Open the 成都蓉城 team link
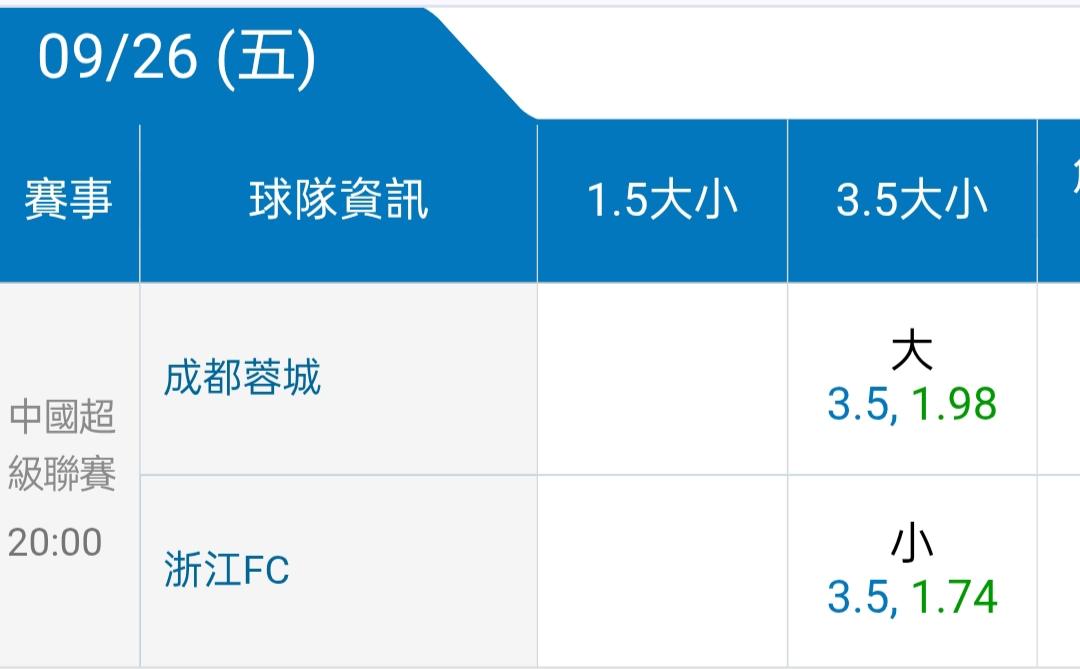Viewport: 1080px width, 669px height. 242,379
